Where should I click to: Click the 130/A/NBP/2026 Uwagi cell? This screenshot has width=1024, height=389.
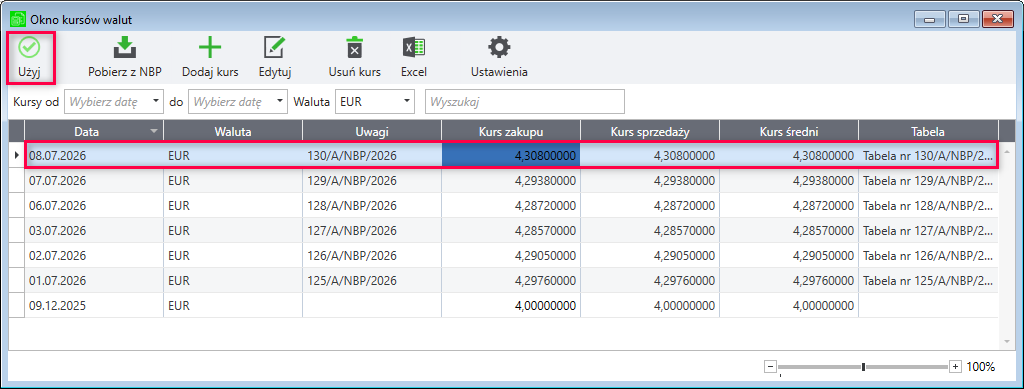coord(372,156)
